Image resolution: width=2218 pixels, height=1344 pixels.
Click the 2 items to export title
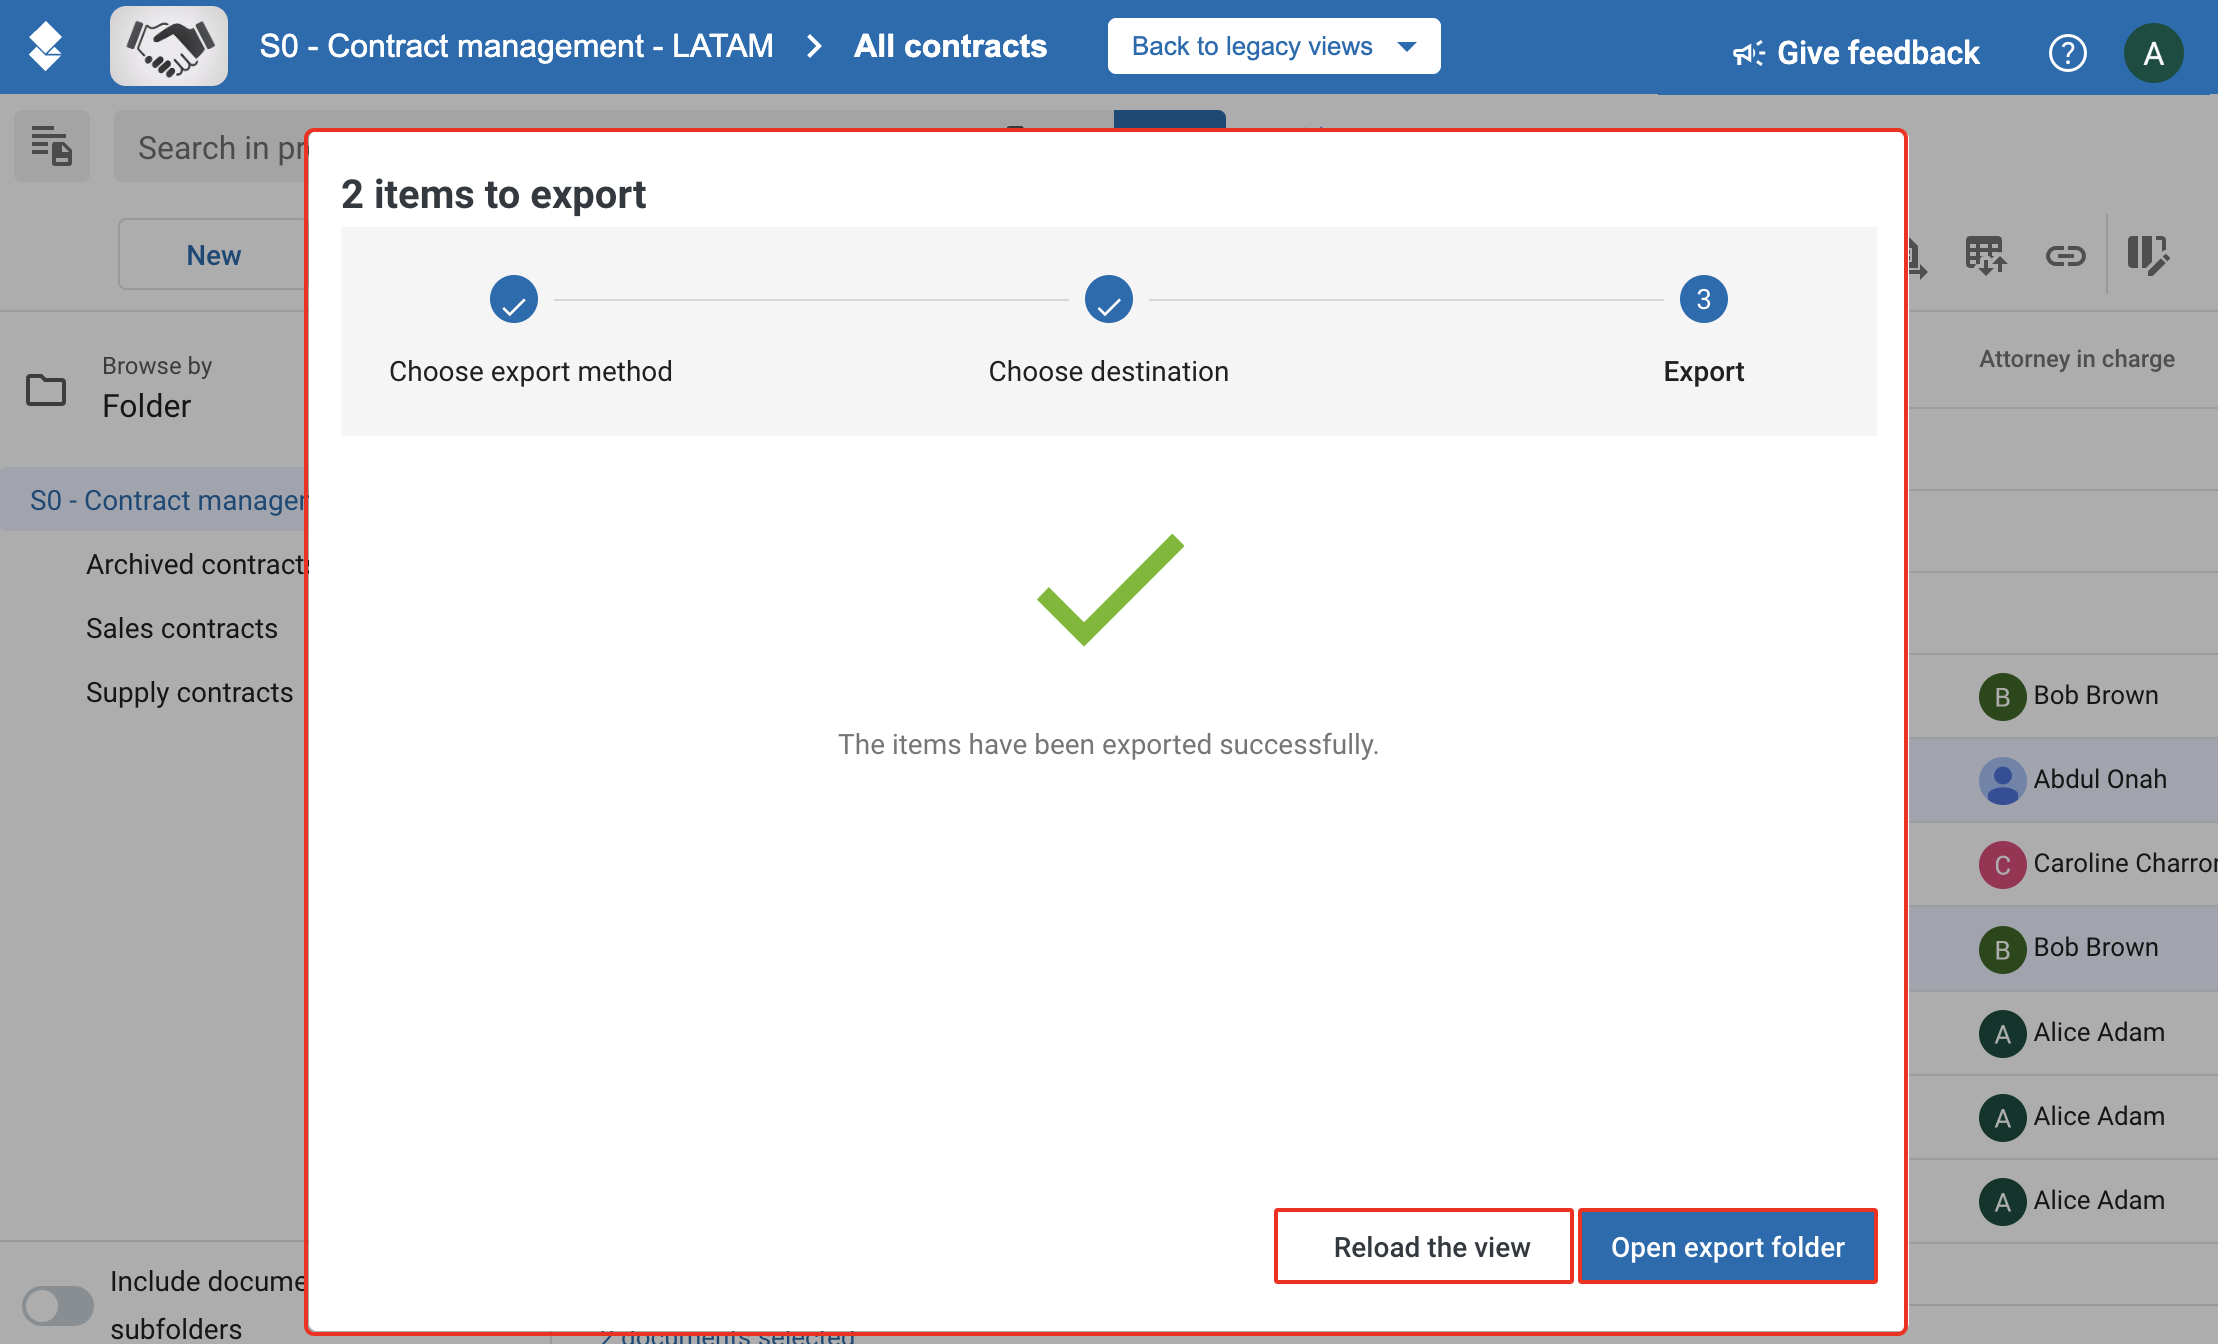pos(493,194)
